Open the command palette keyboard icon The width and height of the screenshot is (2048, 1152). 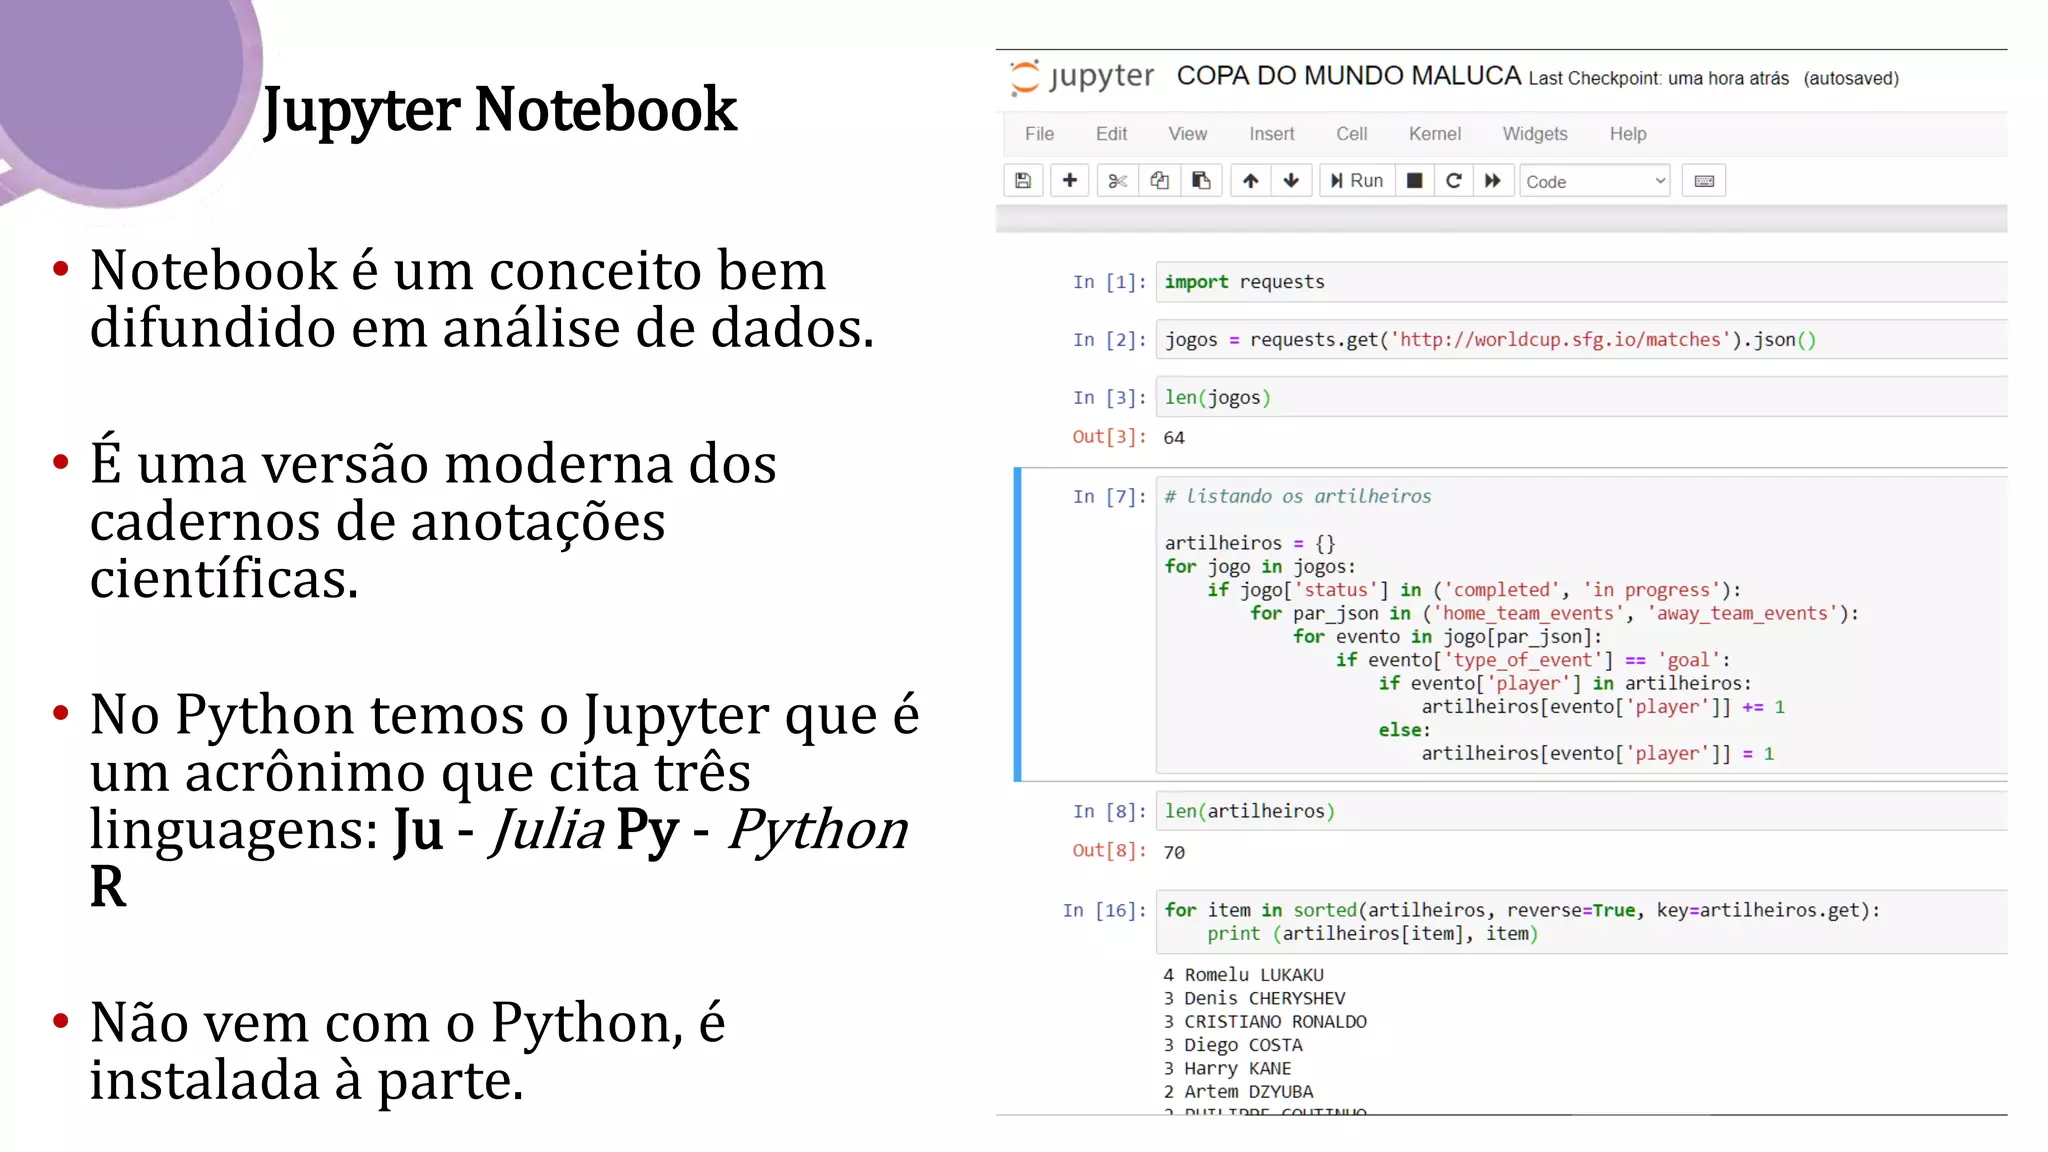[1704, 181]
